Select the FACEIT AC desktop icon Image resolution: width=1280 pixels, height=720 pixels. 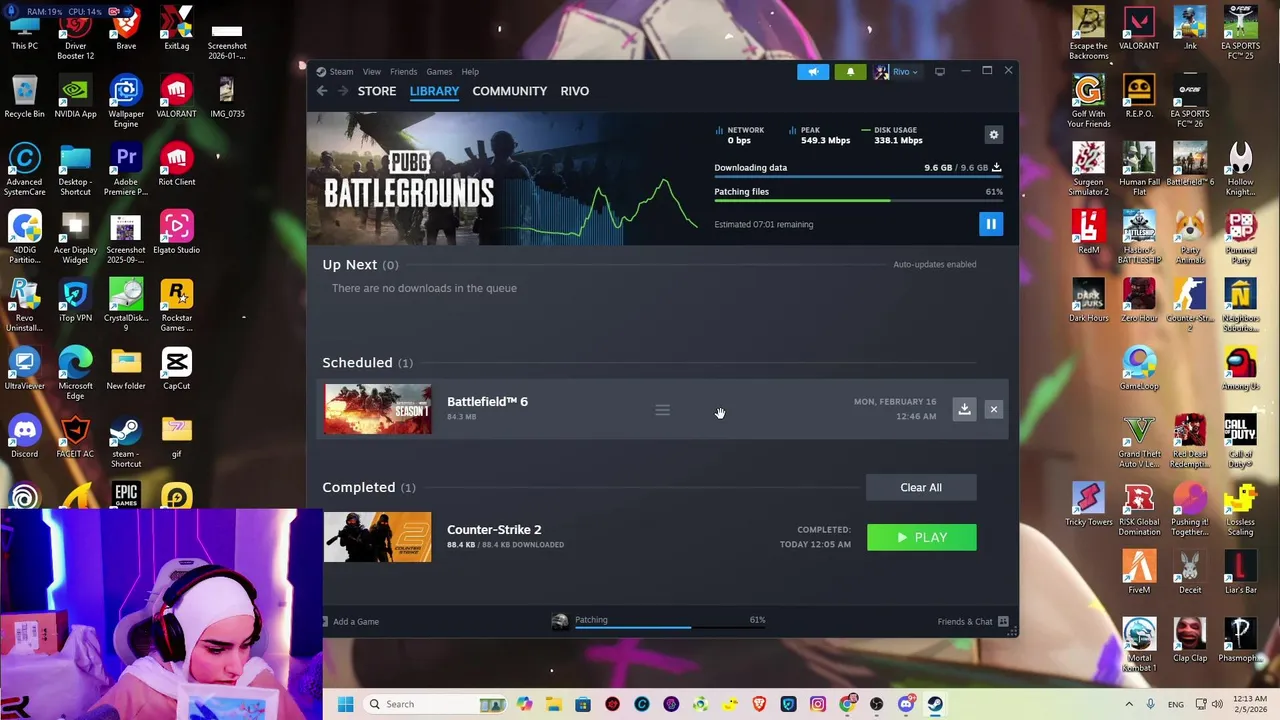point(75,437)
